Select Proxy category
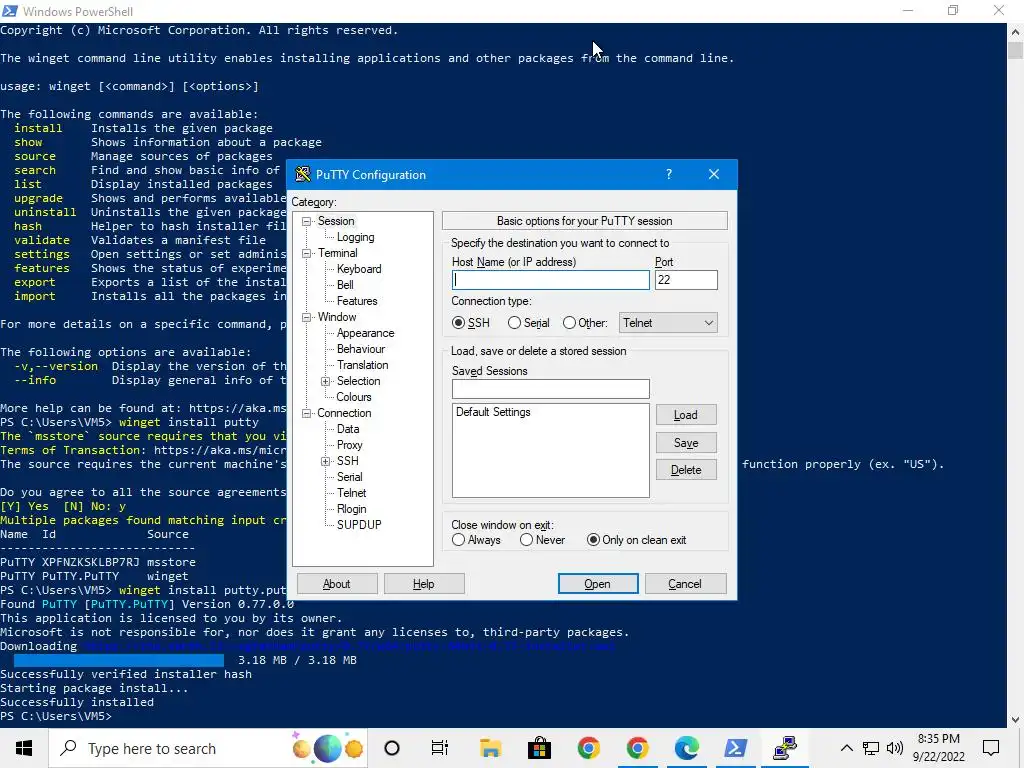 click(x=349, y=445)
